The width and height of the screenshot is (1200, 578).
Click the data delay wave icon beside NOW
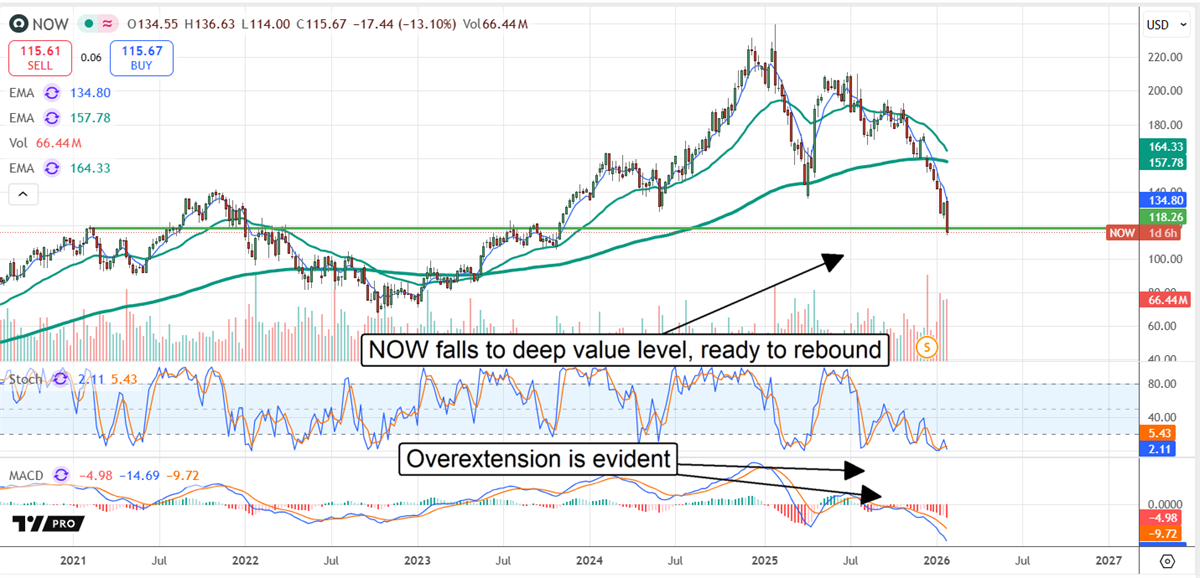tap(105, 23)
